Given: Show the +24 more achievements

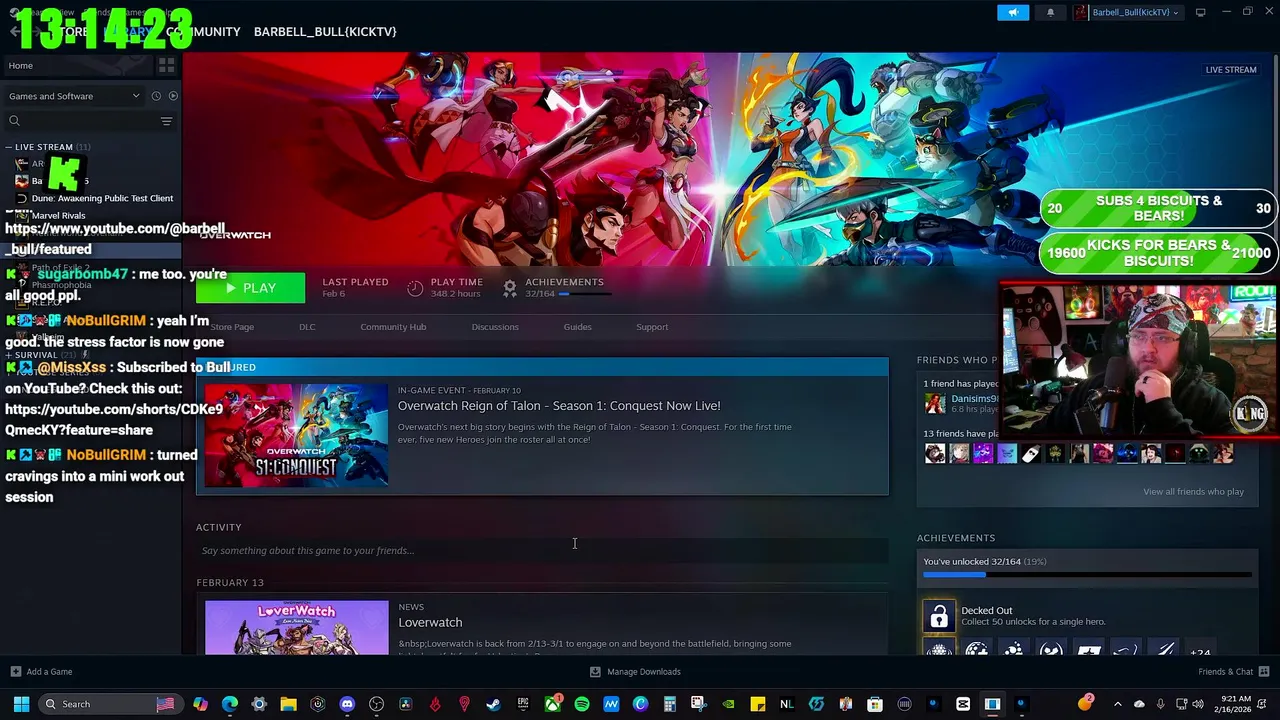Looking at the screenshot, I should click(1200, 652).
